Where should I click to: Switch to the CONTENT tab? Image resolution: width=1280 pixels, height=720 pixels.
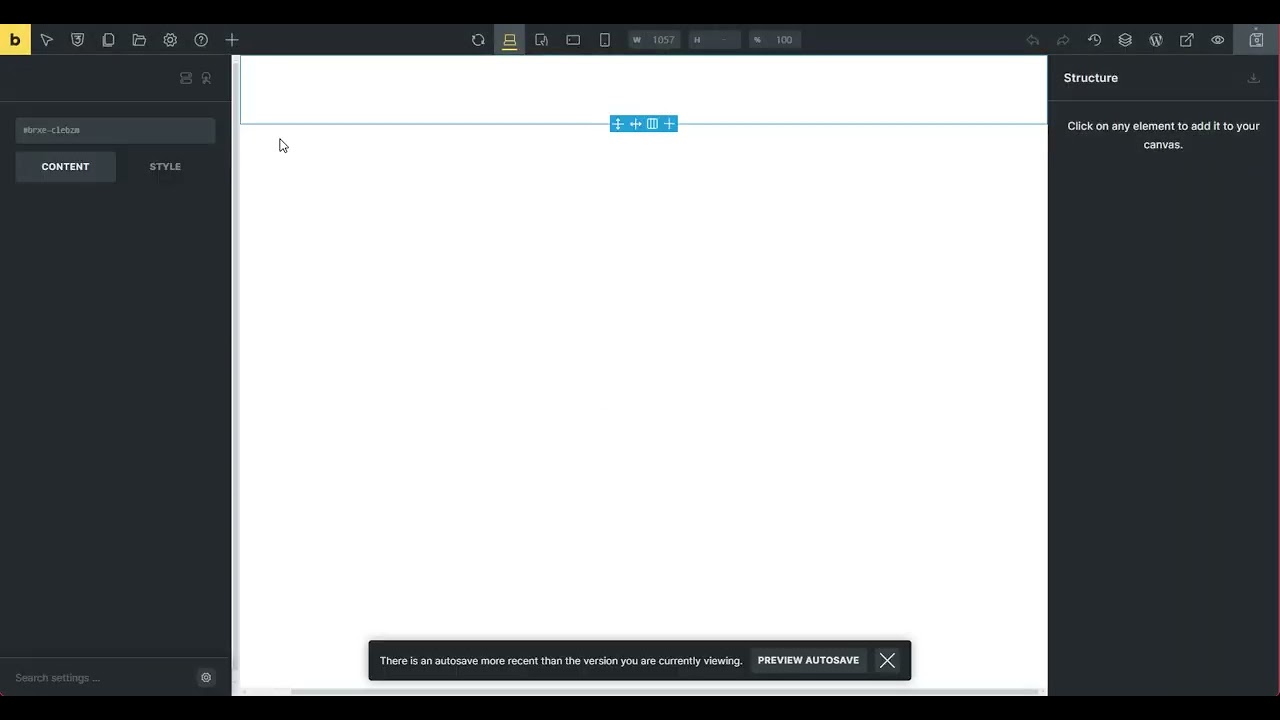(65, 167)
